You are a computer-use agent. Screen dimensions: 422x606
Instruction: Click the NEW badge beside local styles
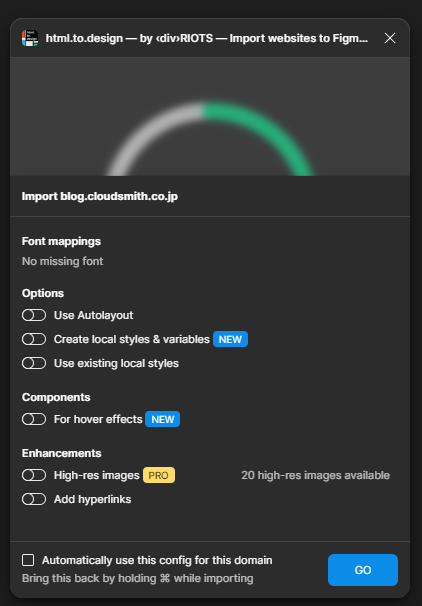[x=230, y=339]
